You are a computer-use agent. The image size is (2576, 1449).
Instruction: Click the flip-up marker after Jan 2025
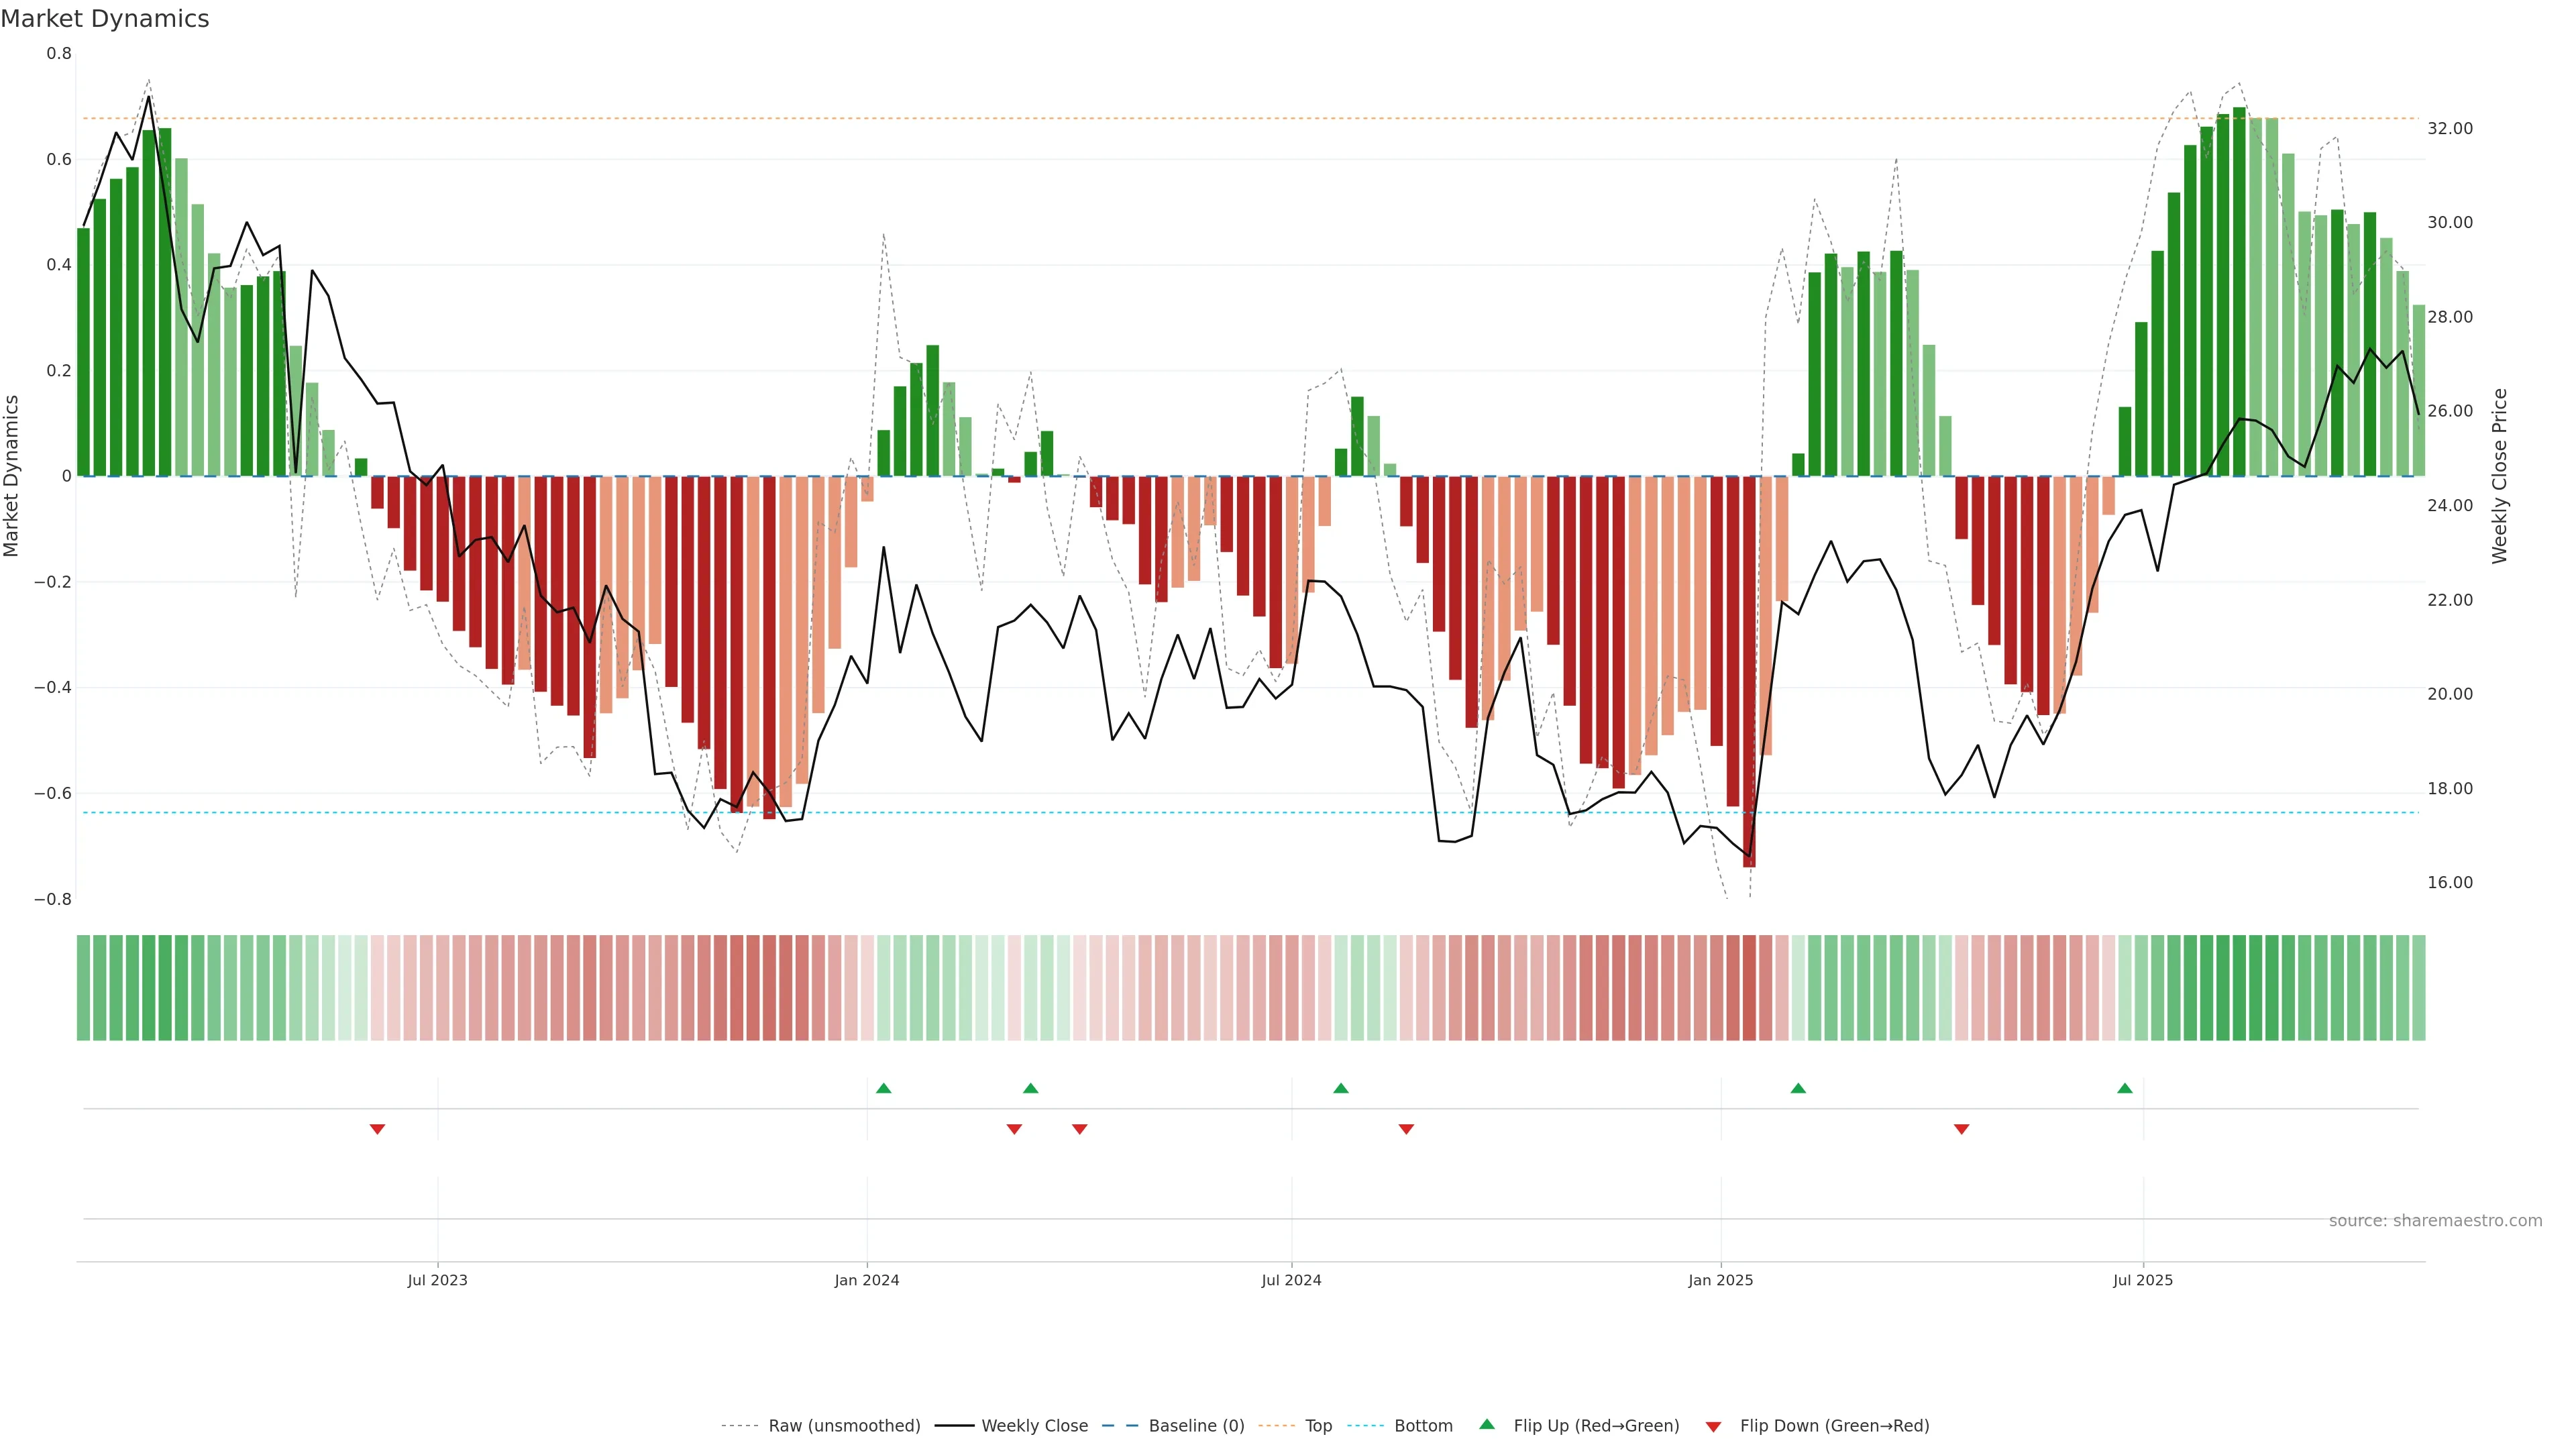(1797, 1088)
